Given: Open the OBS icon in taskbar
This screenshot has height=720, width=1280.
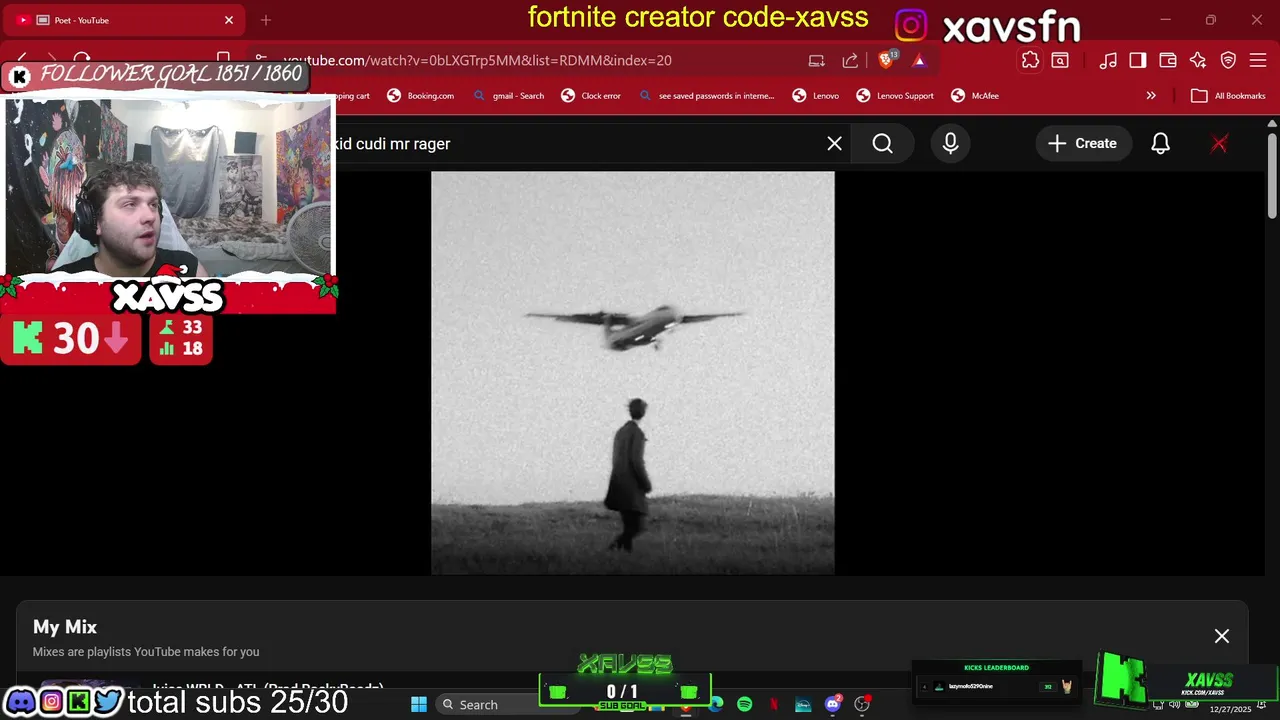Looking at the screenshot, I should coord(862,705).
